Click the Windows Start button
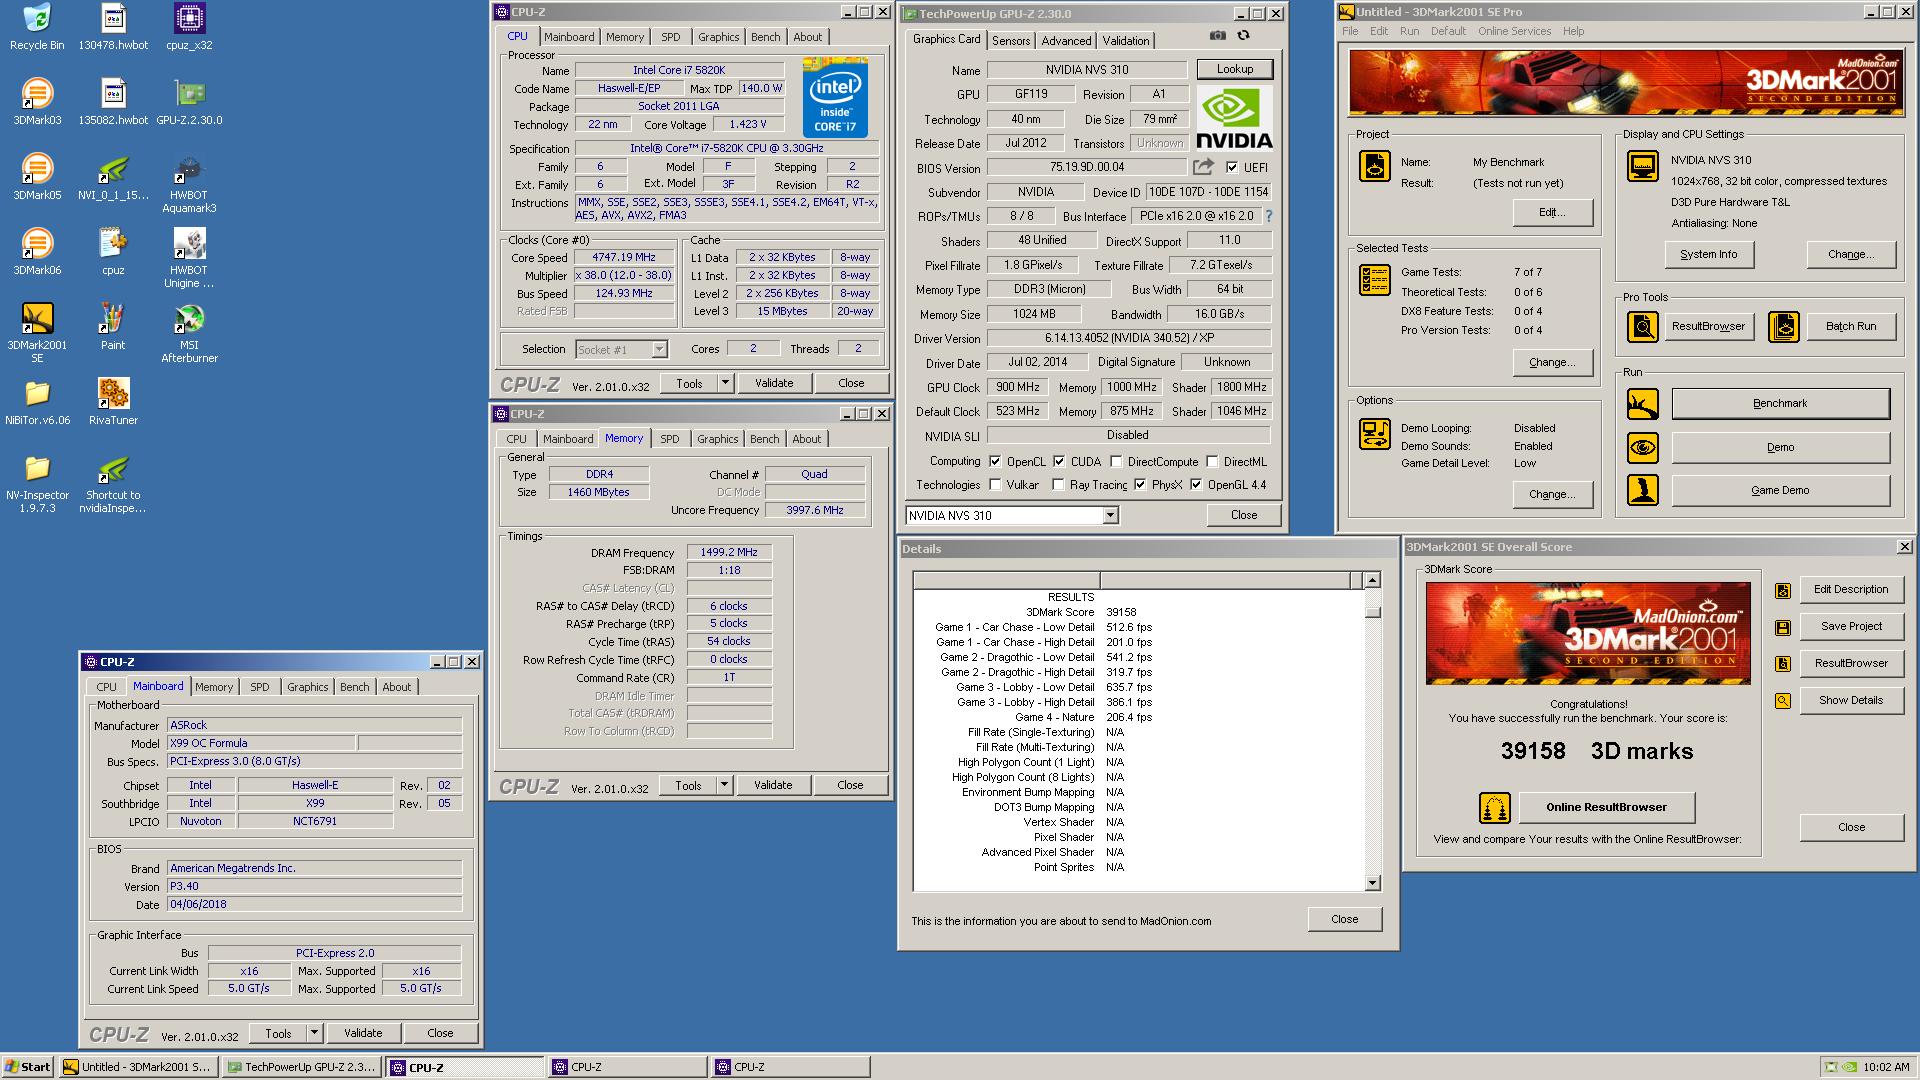The height and width of the screenshot is (1080, 1920). [x=28, y=1067]
